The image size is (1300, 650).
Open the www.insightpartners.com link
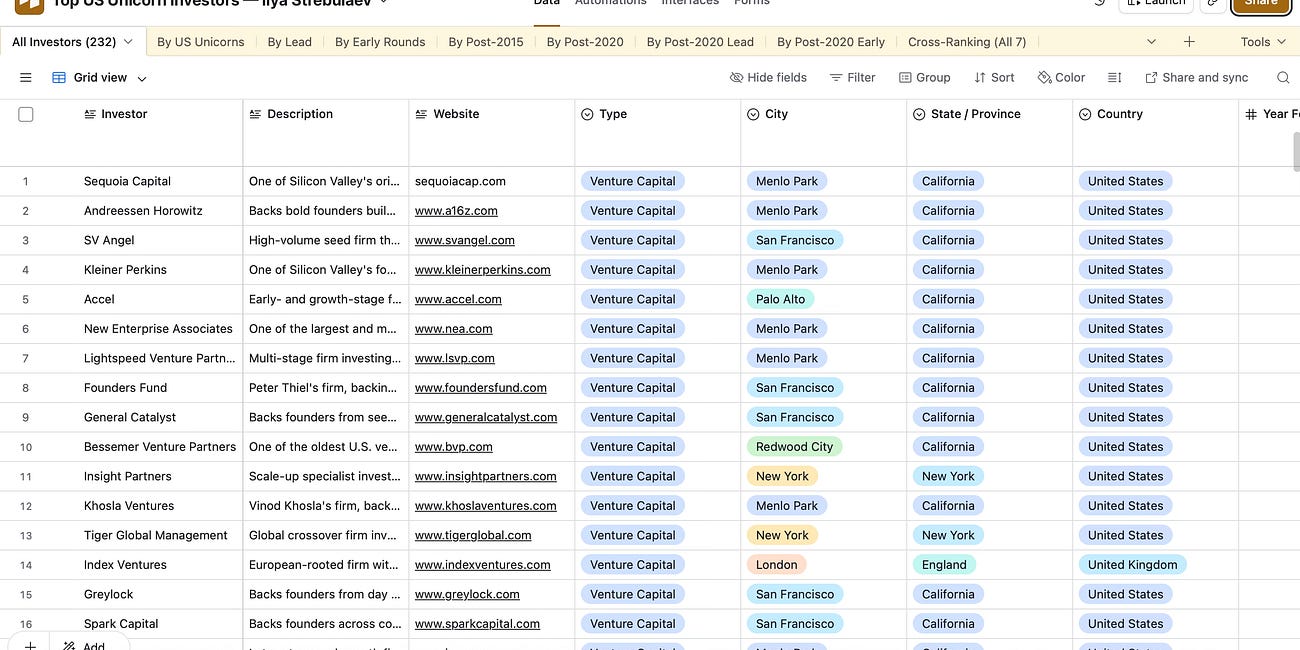(x=486, y=476)
